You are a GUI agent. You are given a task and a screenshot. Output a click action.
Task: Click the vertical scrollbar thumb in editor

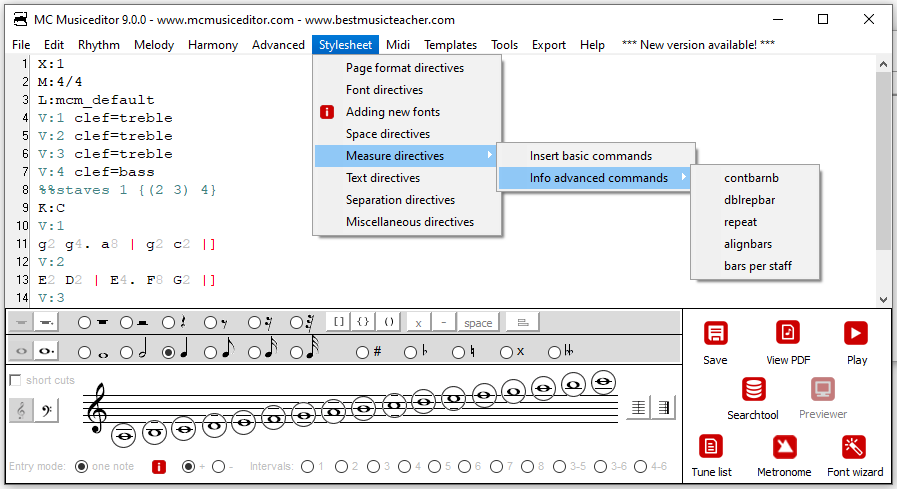point(883,161)
